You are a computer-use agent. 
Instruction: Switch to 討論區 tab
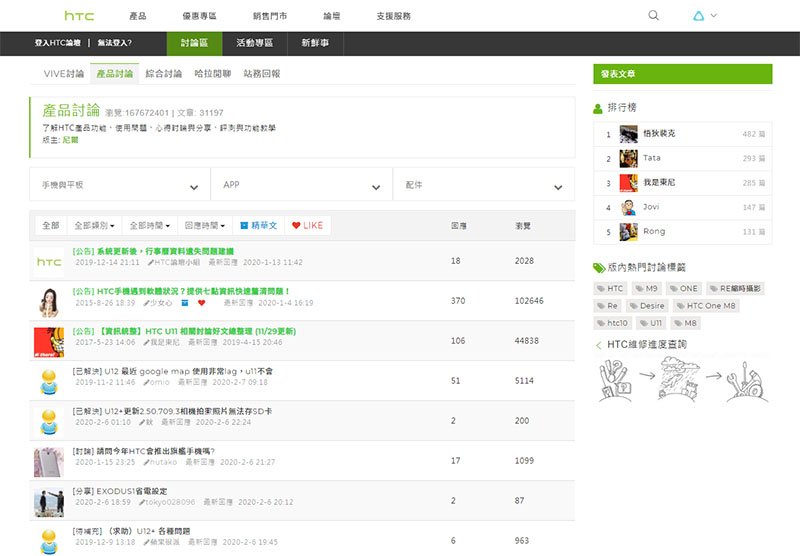point(194,43)
